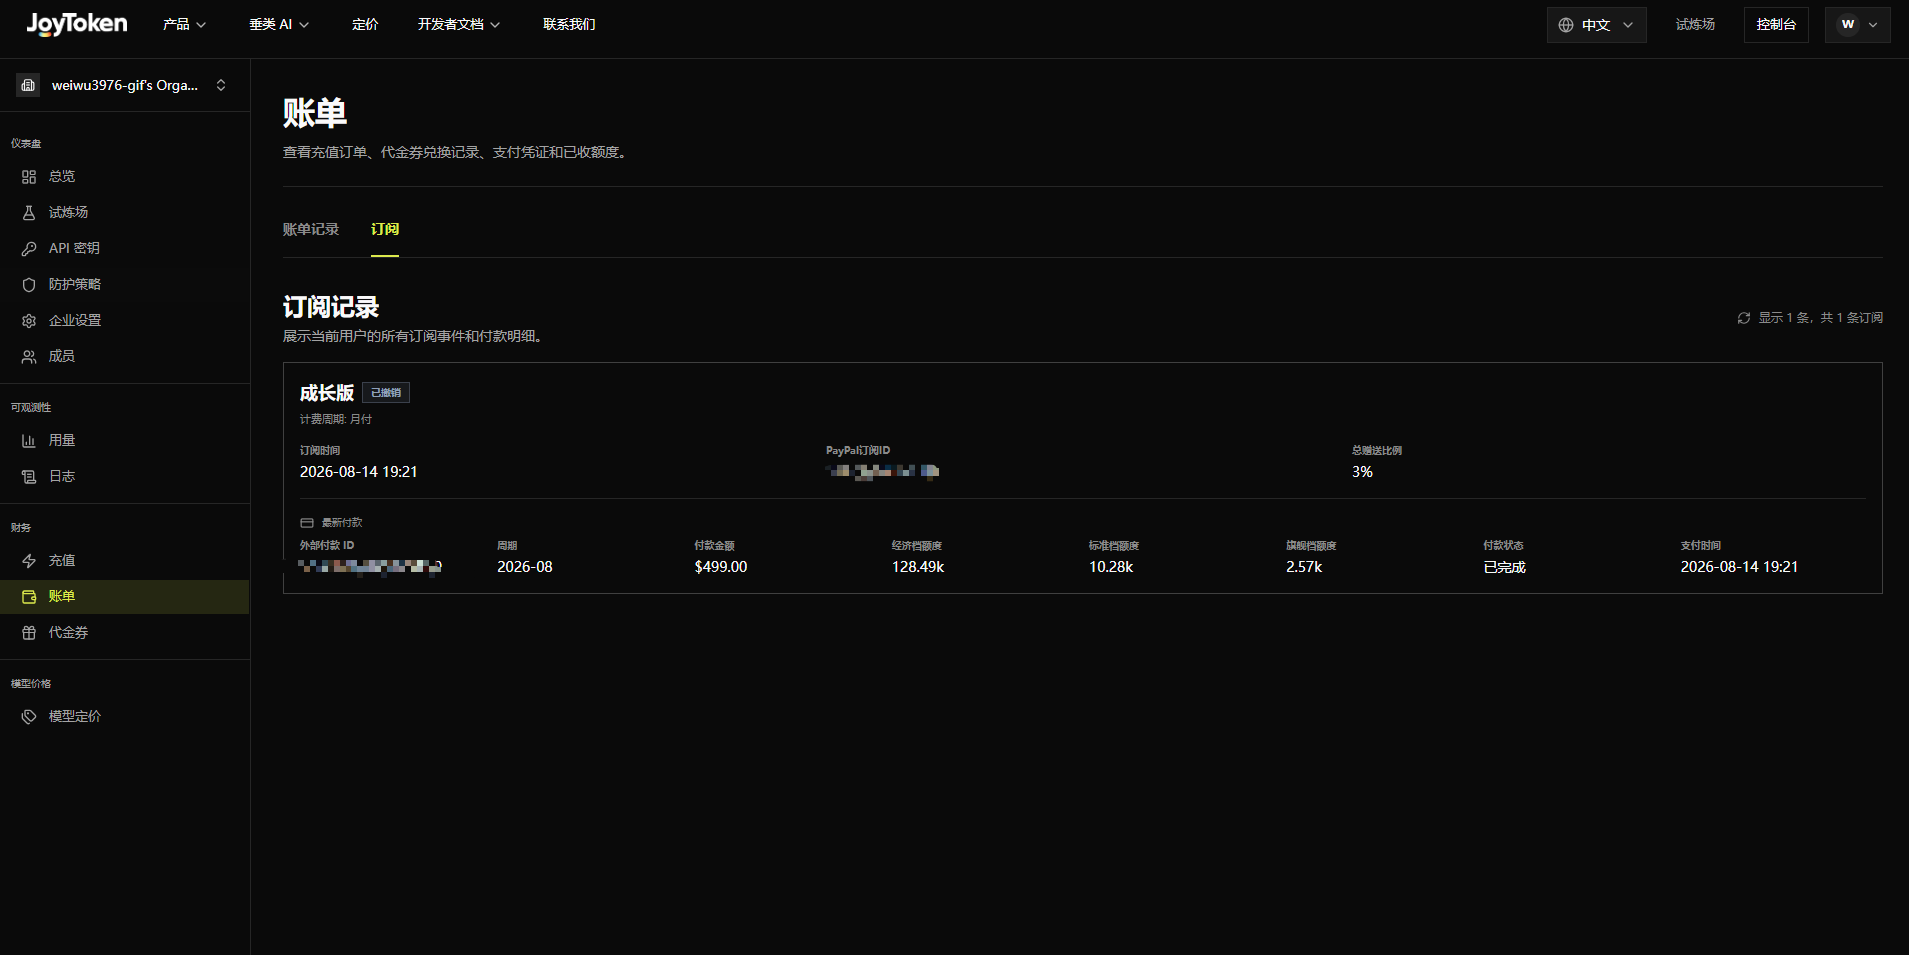Open the 总览 overview icon in sidebar
Screen dimensions: 1909x955
pyautogui.click(x=29, y=177)
